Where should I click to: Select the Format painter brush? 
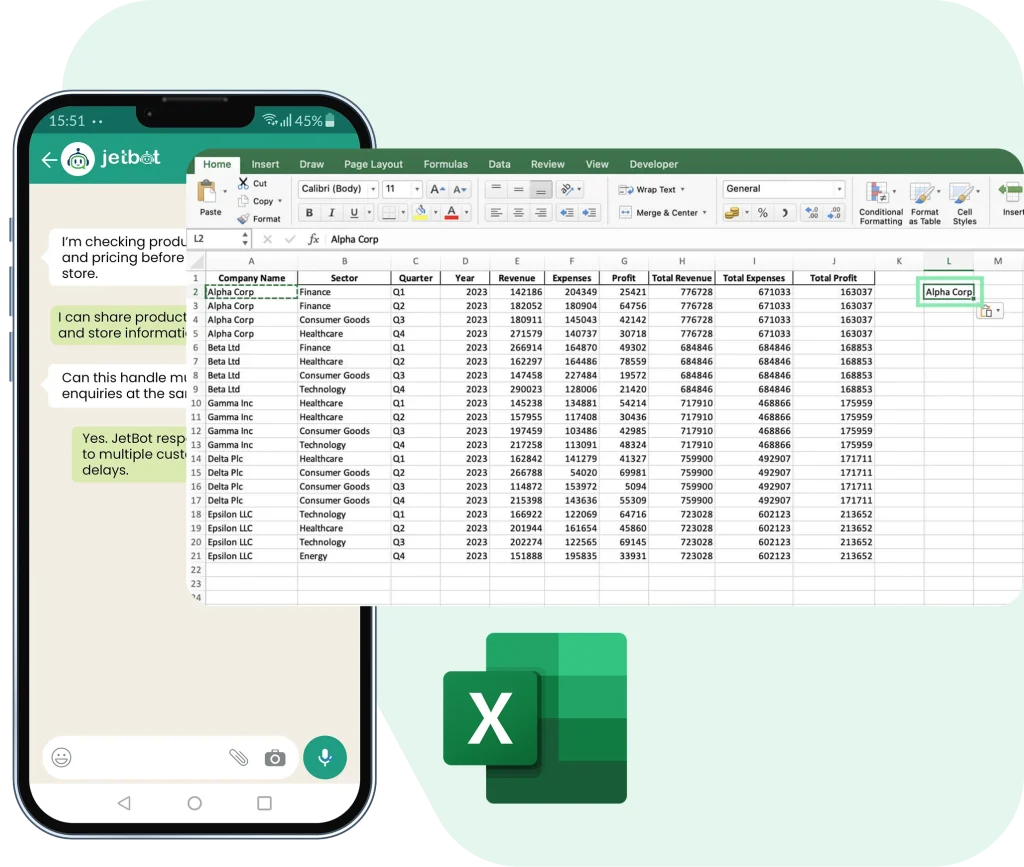click(x=244, y=219)
